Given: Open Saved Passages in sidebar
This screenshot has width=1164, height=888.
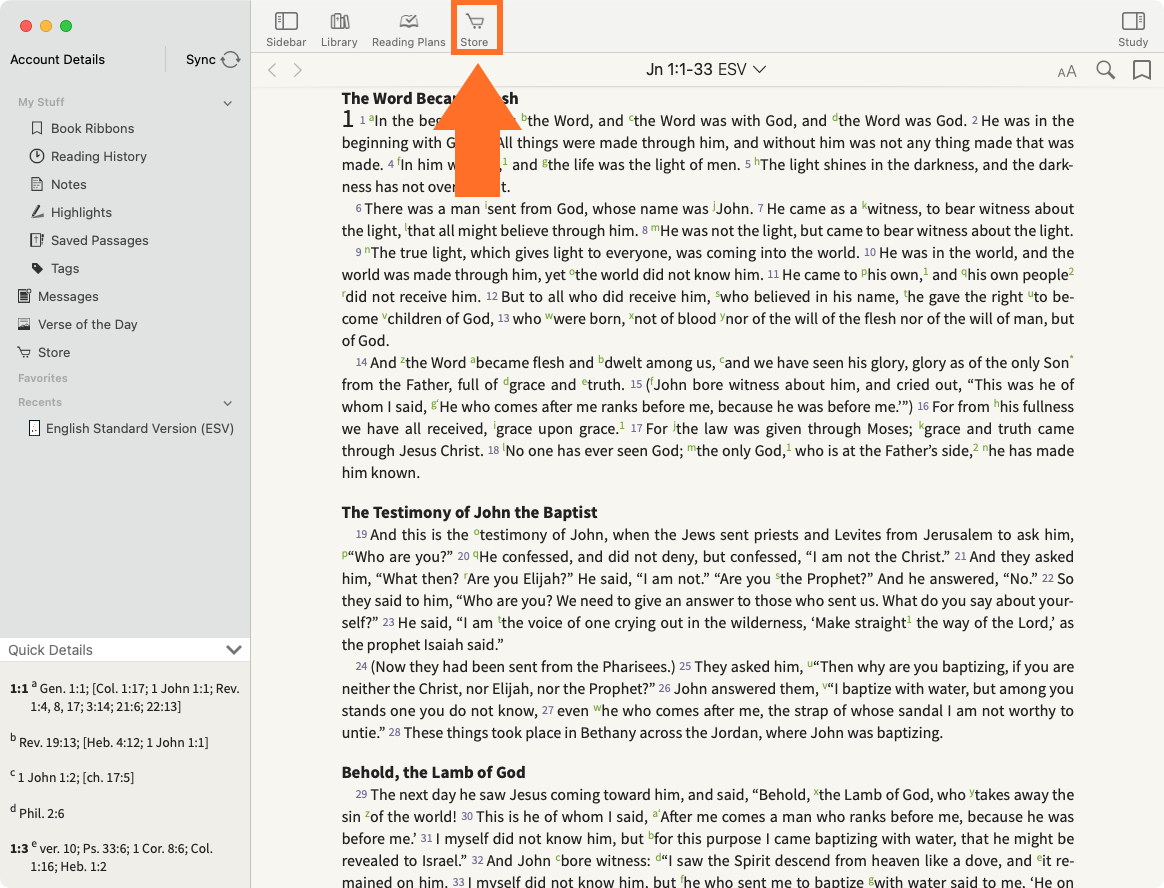Looking at the screenshot, I should (99, 241).
